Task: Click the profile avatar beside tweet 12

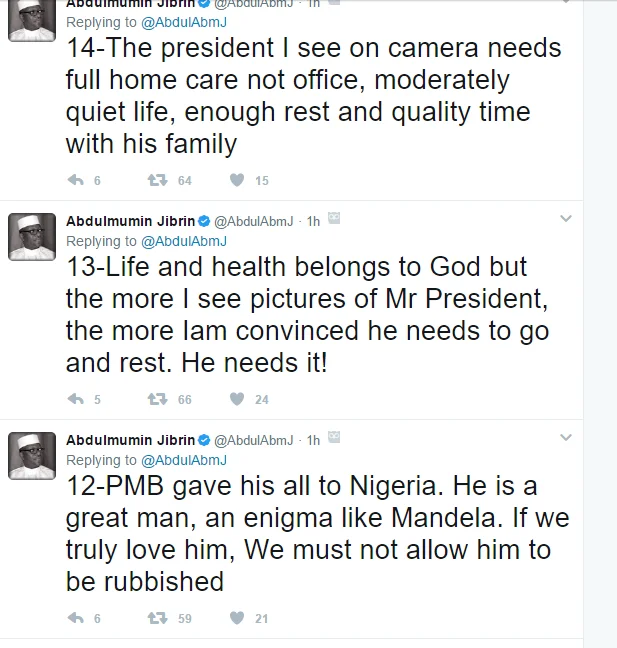Action: point(32,456)
